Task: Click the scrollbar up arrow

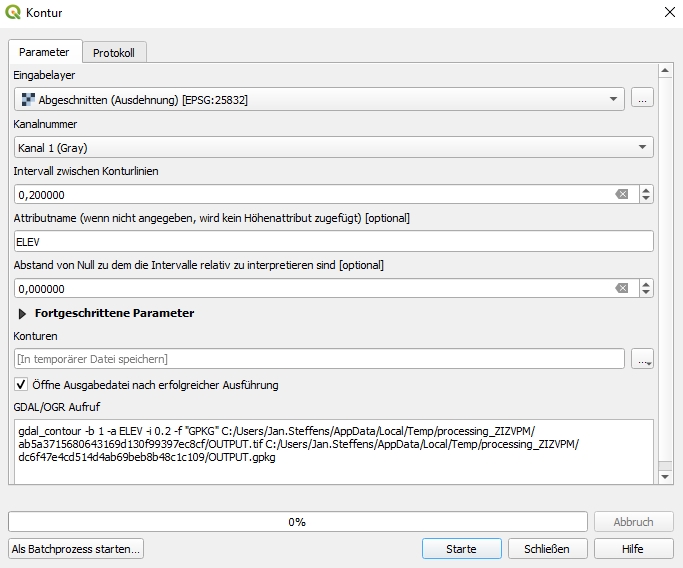Action: 665,70
